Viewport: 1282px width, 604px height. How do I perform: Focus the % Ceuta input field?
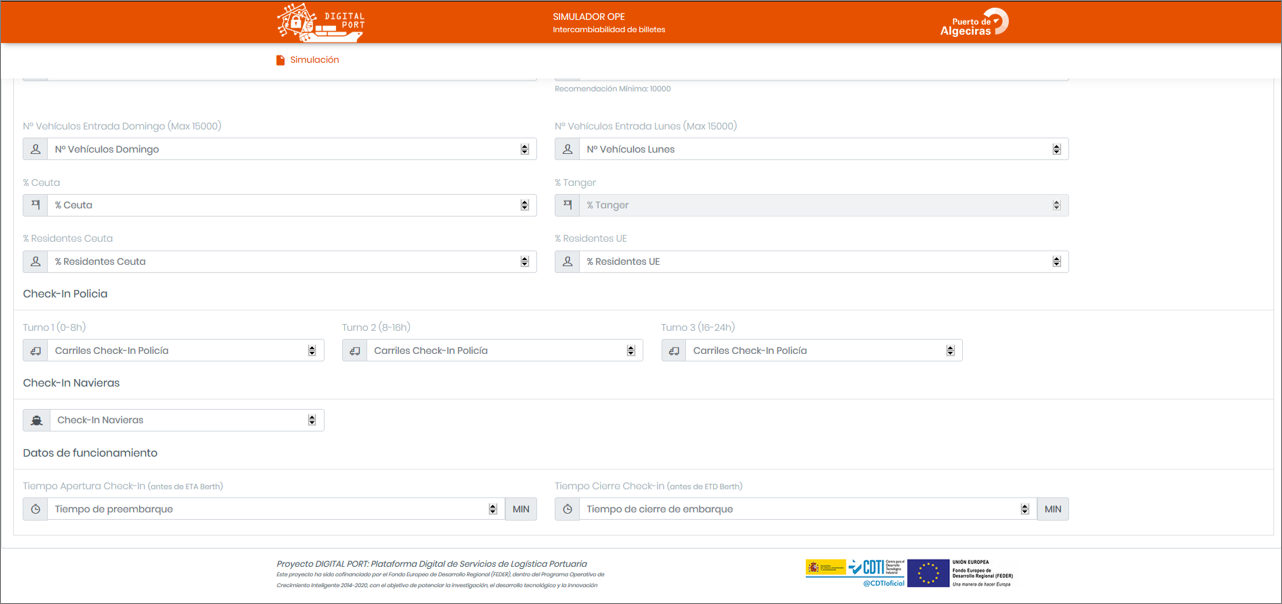click(x=292, y=205)
